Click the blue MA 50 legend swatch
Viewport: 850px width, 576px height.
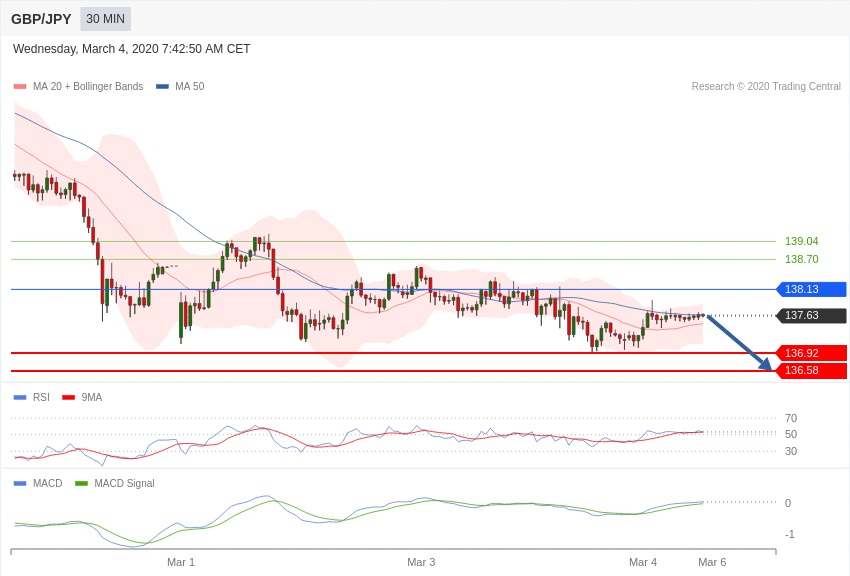pyautogui.click(x=162, y=87)
